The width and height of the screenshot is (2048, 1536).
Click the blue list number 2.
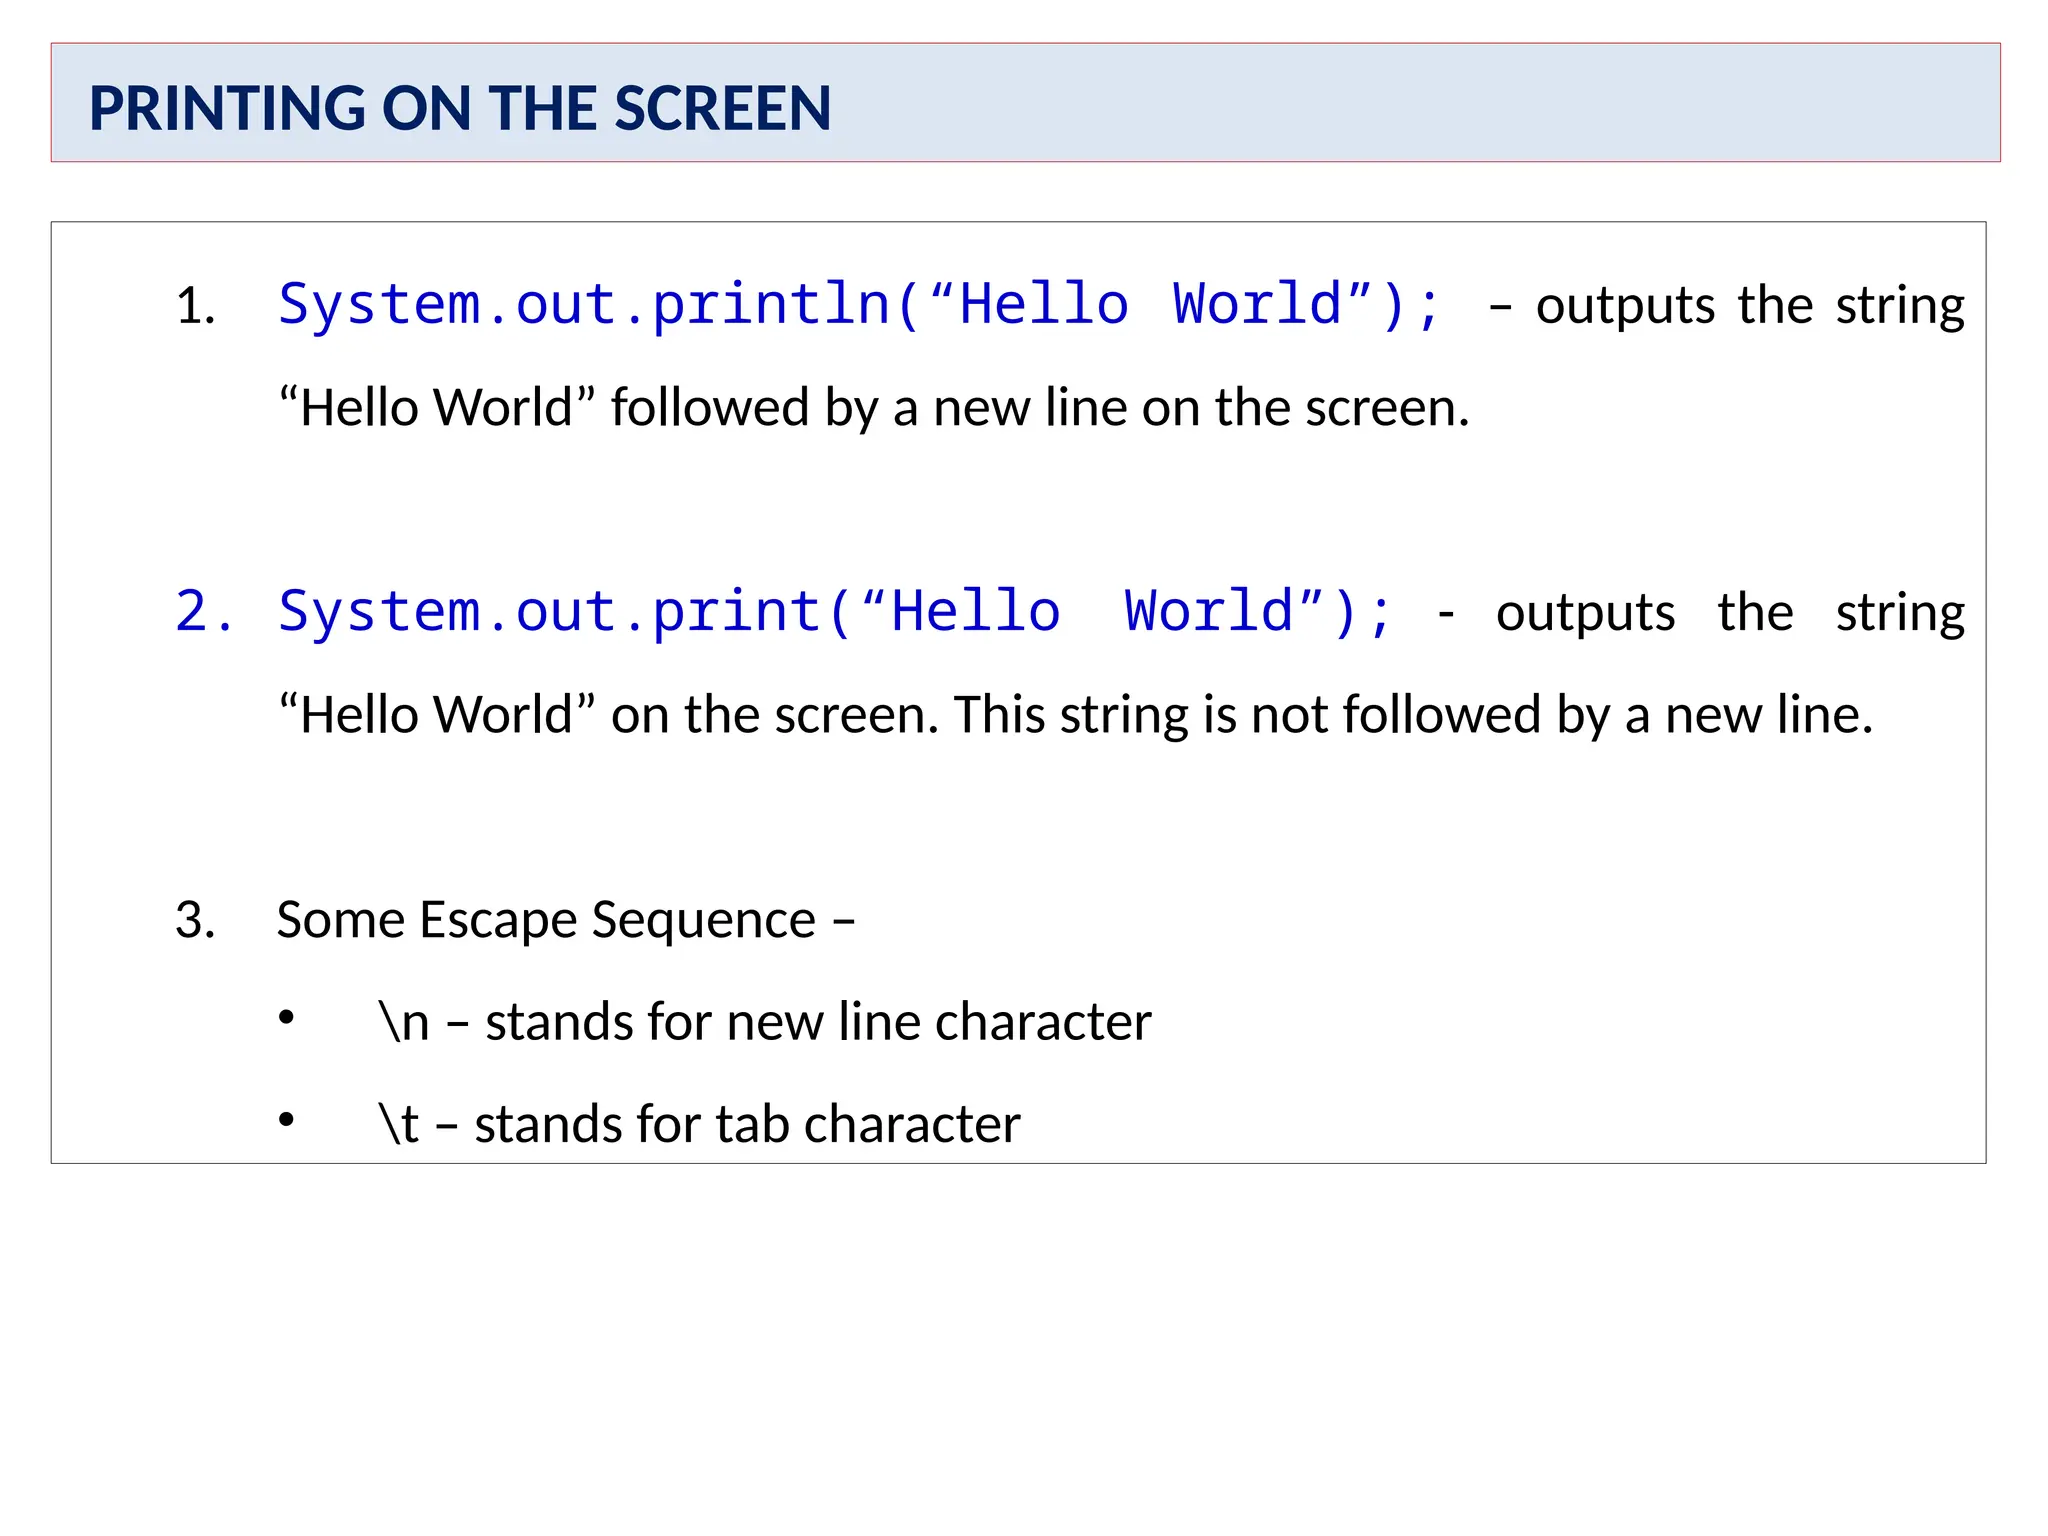pyautogui.click(x=203, y=611)
